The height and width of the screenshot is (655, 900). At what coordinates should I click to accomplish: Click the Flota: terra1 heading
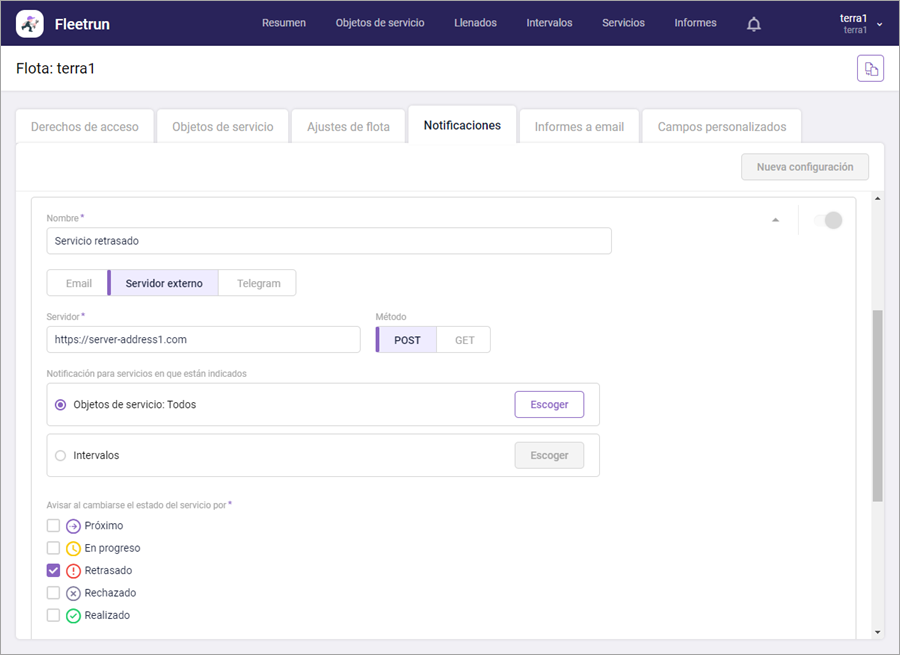tap(56, 68)
